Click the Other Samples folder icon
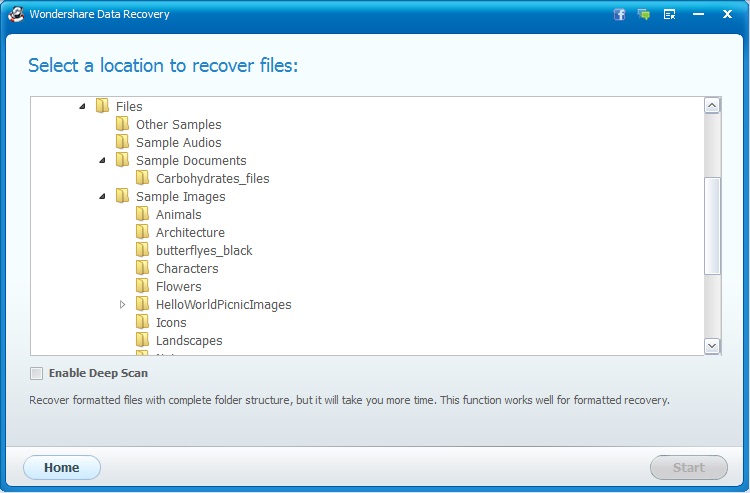 click(122, 124)
